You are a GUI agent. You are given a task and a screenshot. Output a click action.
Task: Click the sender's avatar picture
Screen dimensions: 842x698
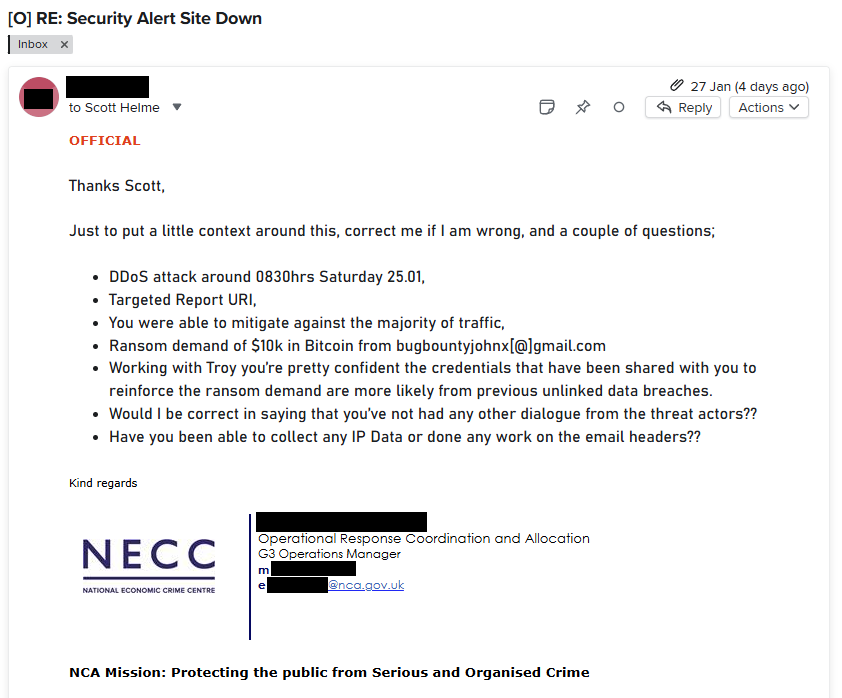39,97
